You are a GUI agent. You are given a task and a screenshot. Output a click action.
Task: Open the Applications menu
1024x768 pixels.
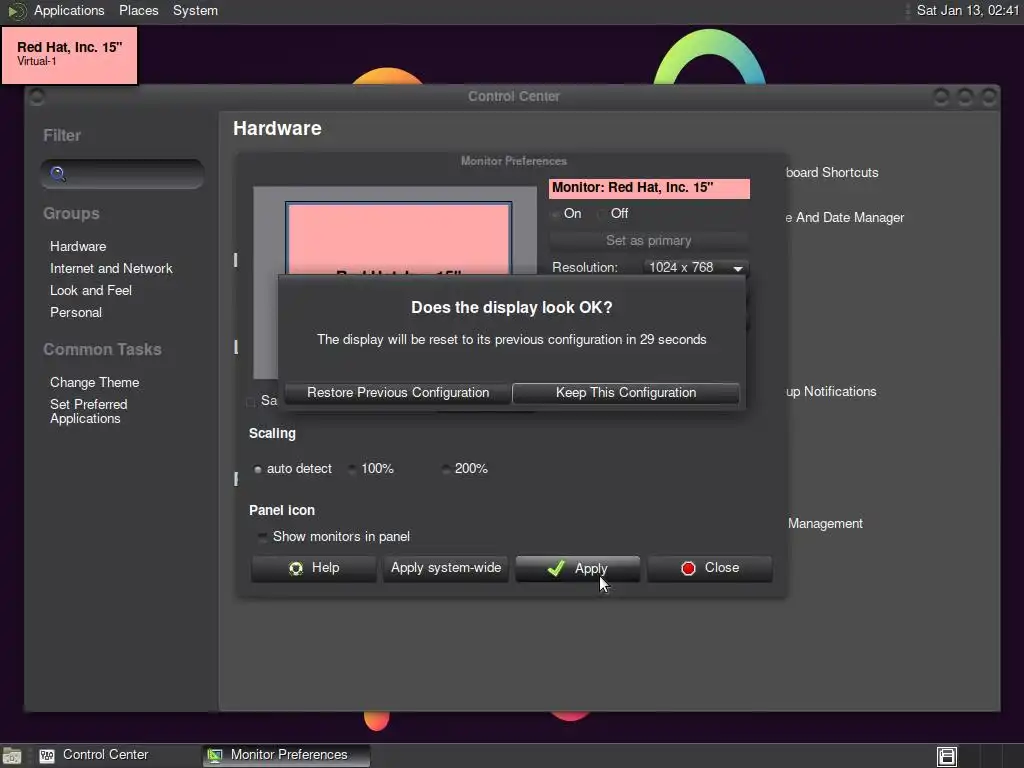(69, 10)
